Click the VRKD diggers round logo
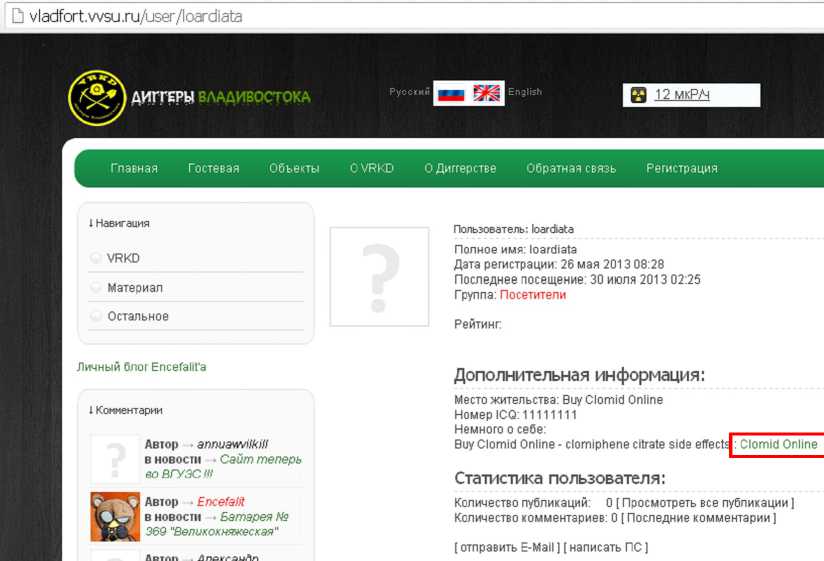Image resolution: width=824 pixels, height=561 pixels. 97,98
